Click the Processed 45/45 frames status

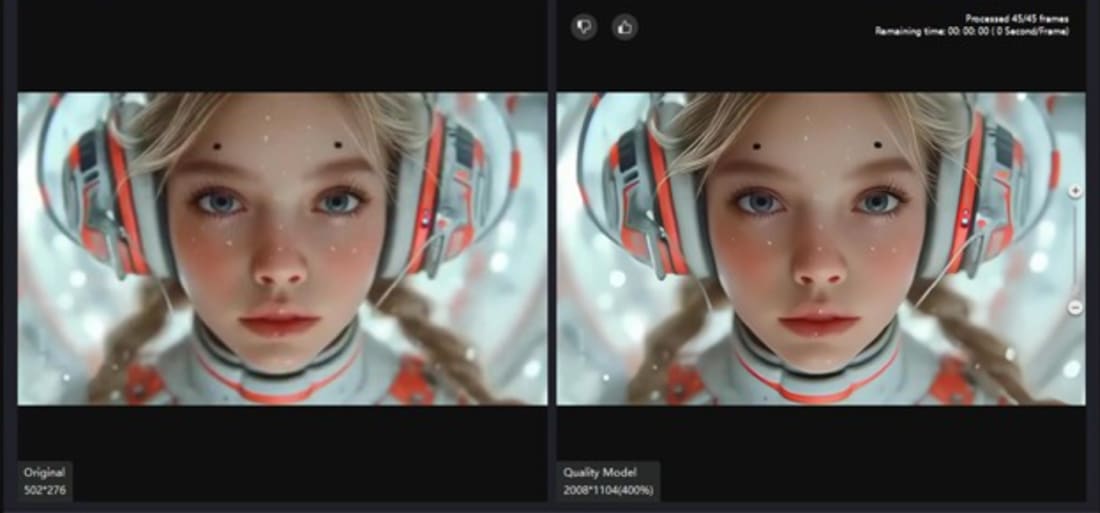point(1017,19)
